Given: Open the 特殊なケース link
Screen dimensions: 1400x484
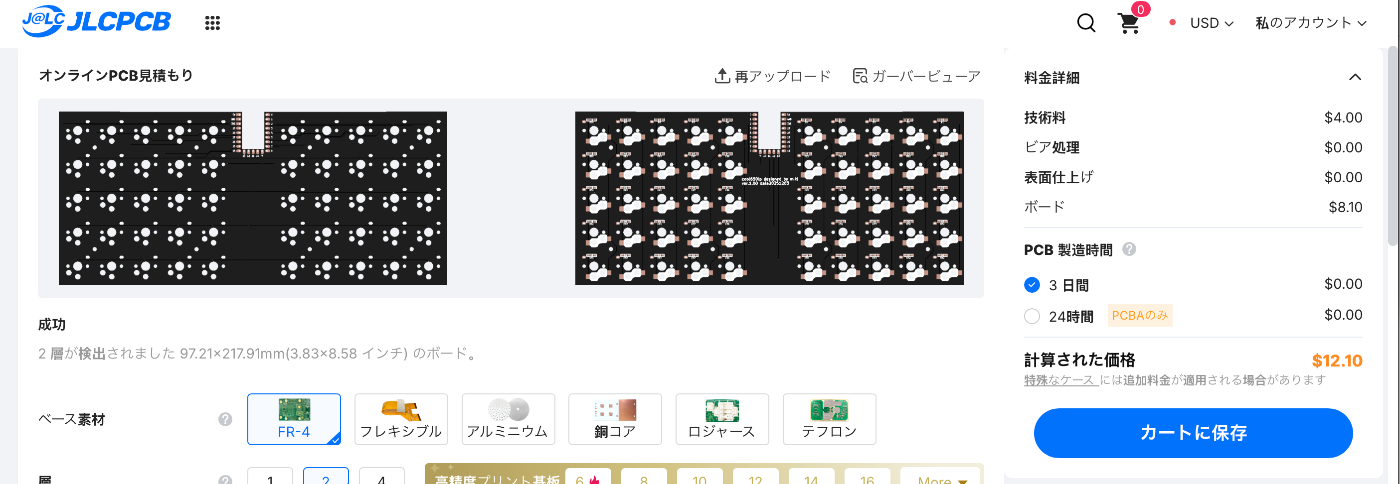Looking at the screenshot, I should pyautogui.click(x=1061, y=380).
